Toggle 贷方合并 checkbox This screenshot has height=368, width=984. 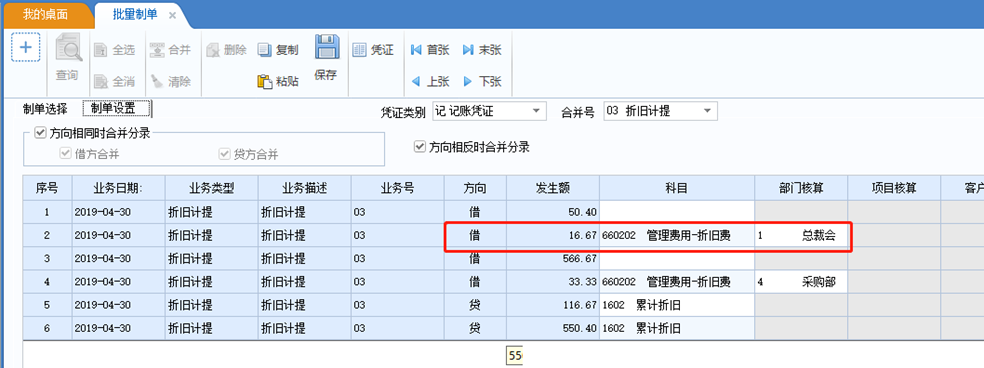(224, 154)
